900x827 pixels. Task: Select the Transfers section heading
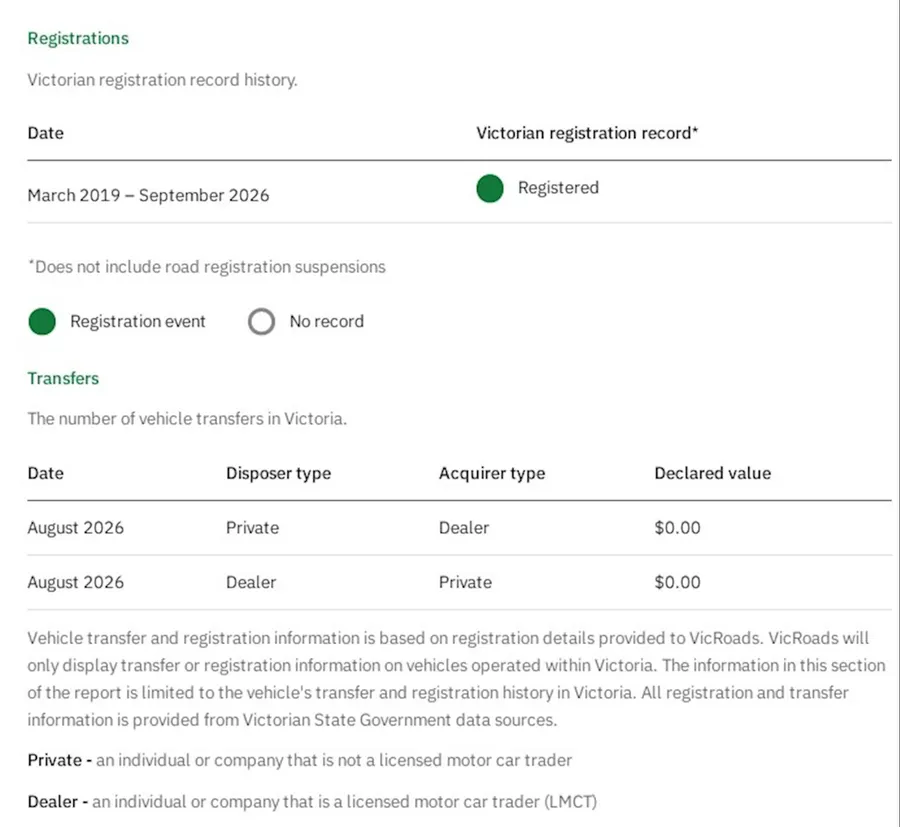click(63, 379)
